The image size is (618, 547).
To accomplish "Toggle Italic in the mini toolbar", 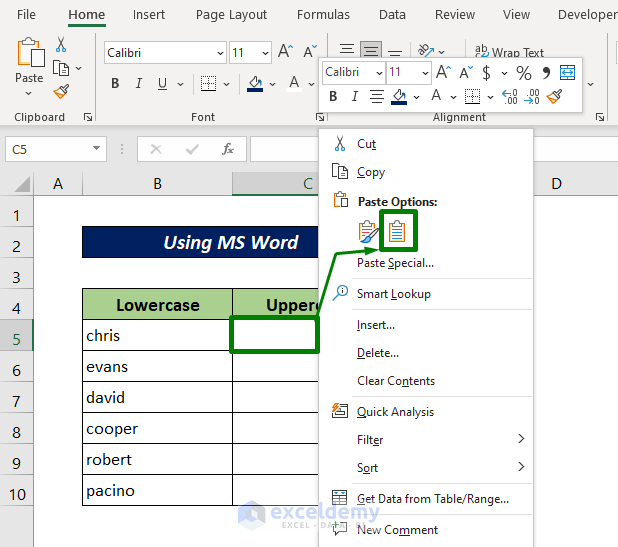I will tap(355, 96).
